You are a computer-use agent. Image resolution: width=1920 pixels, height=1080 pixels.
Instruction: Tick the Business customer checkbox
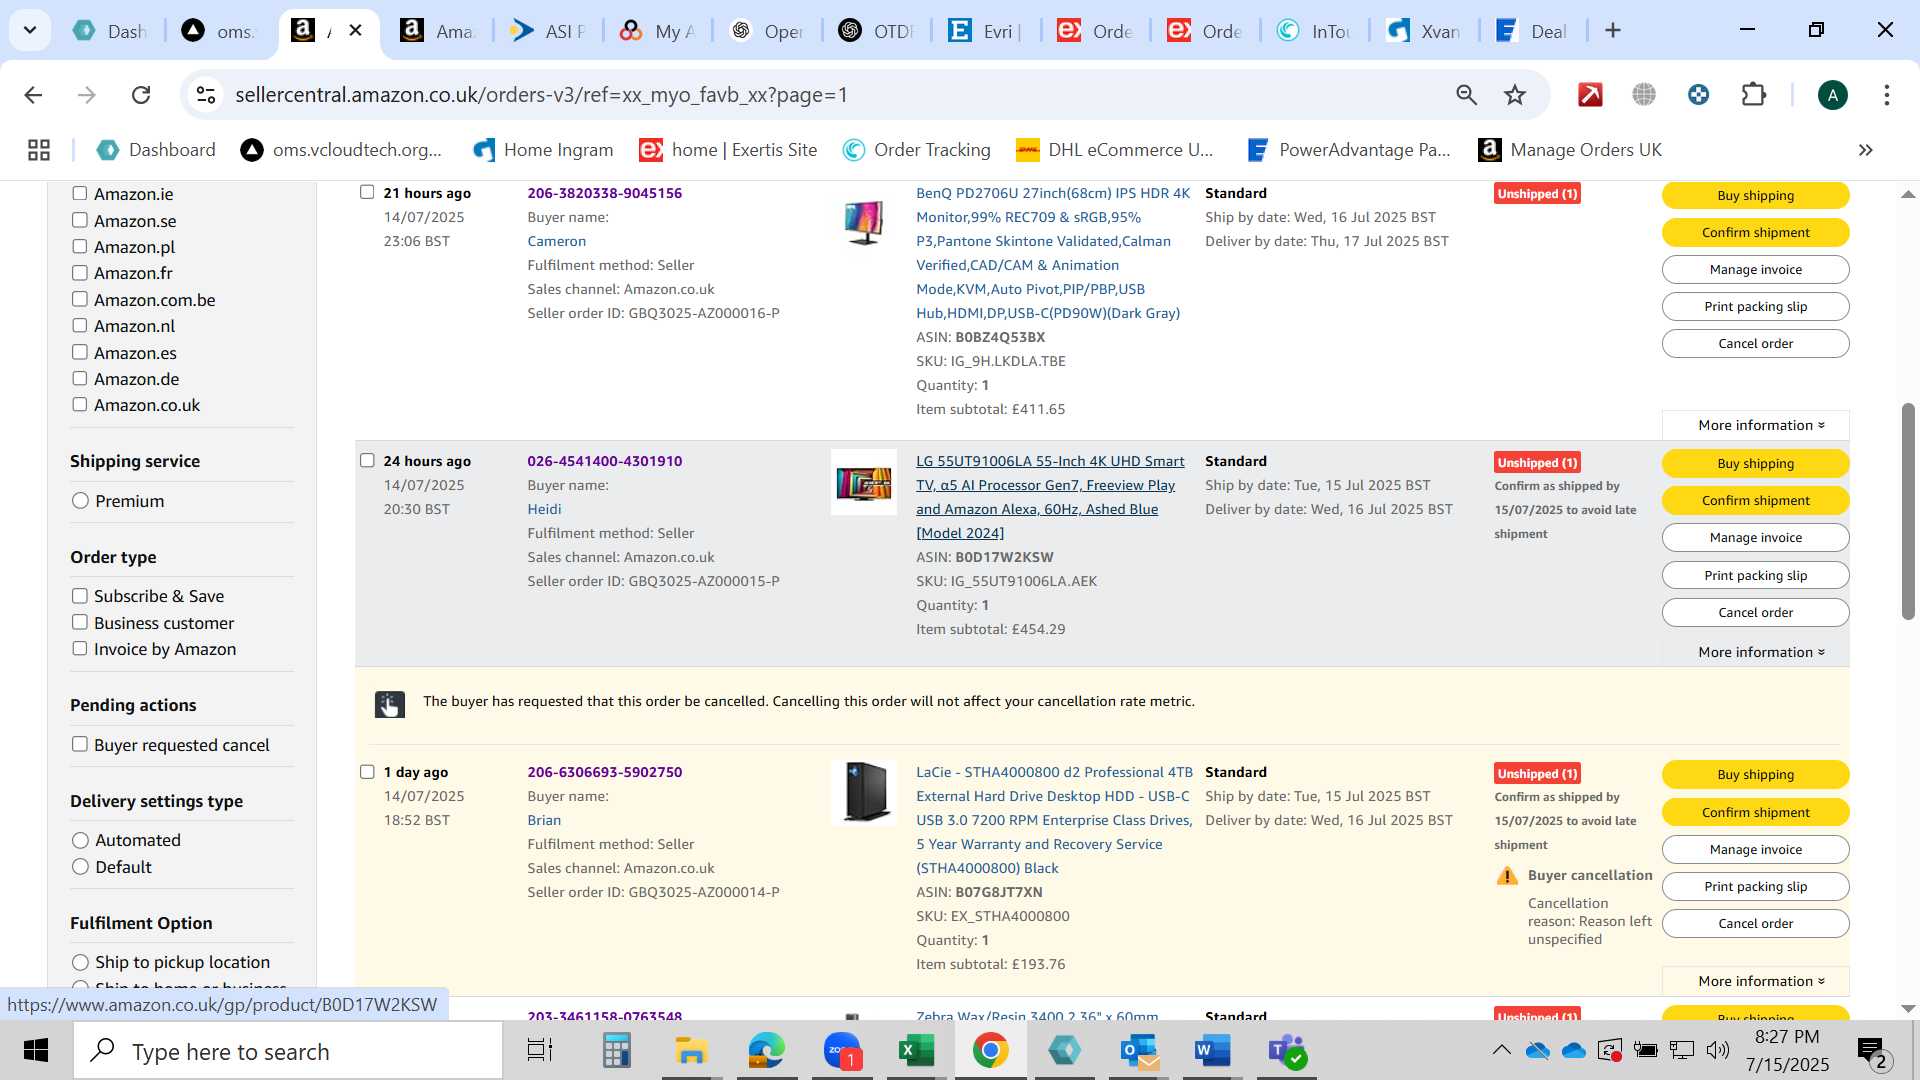pos(80,623)
